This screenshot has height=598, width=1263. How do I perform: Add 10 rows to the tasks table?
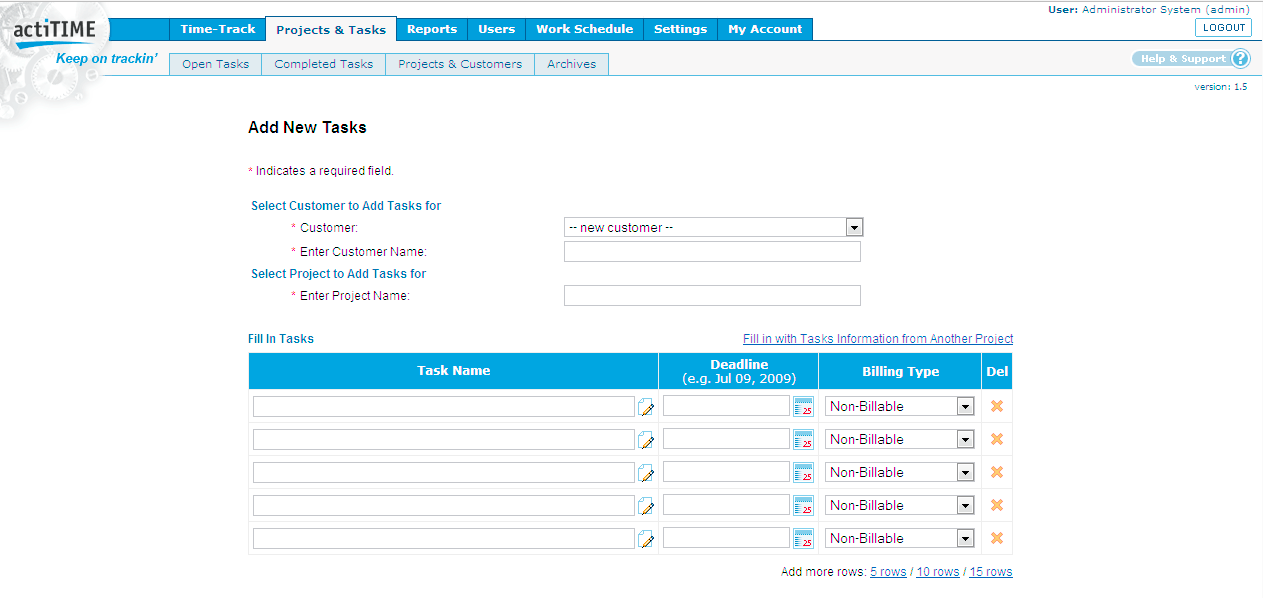coord(937,572)
